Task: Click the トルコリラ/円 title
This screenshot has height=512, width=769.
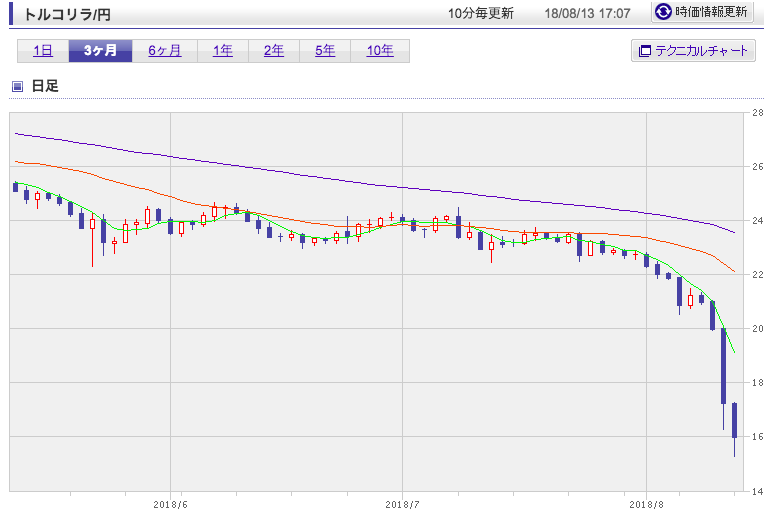Action: pos(67,15)
